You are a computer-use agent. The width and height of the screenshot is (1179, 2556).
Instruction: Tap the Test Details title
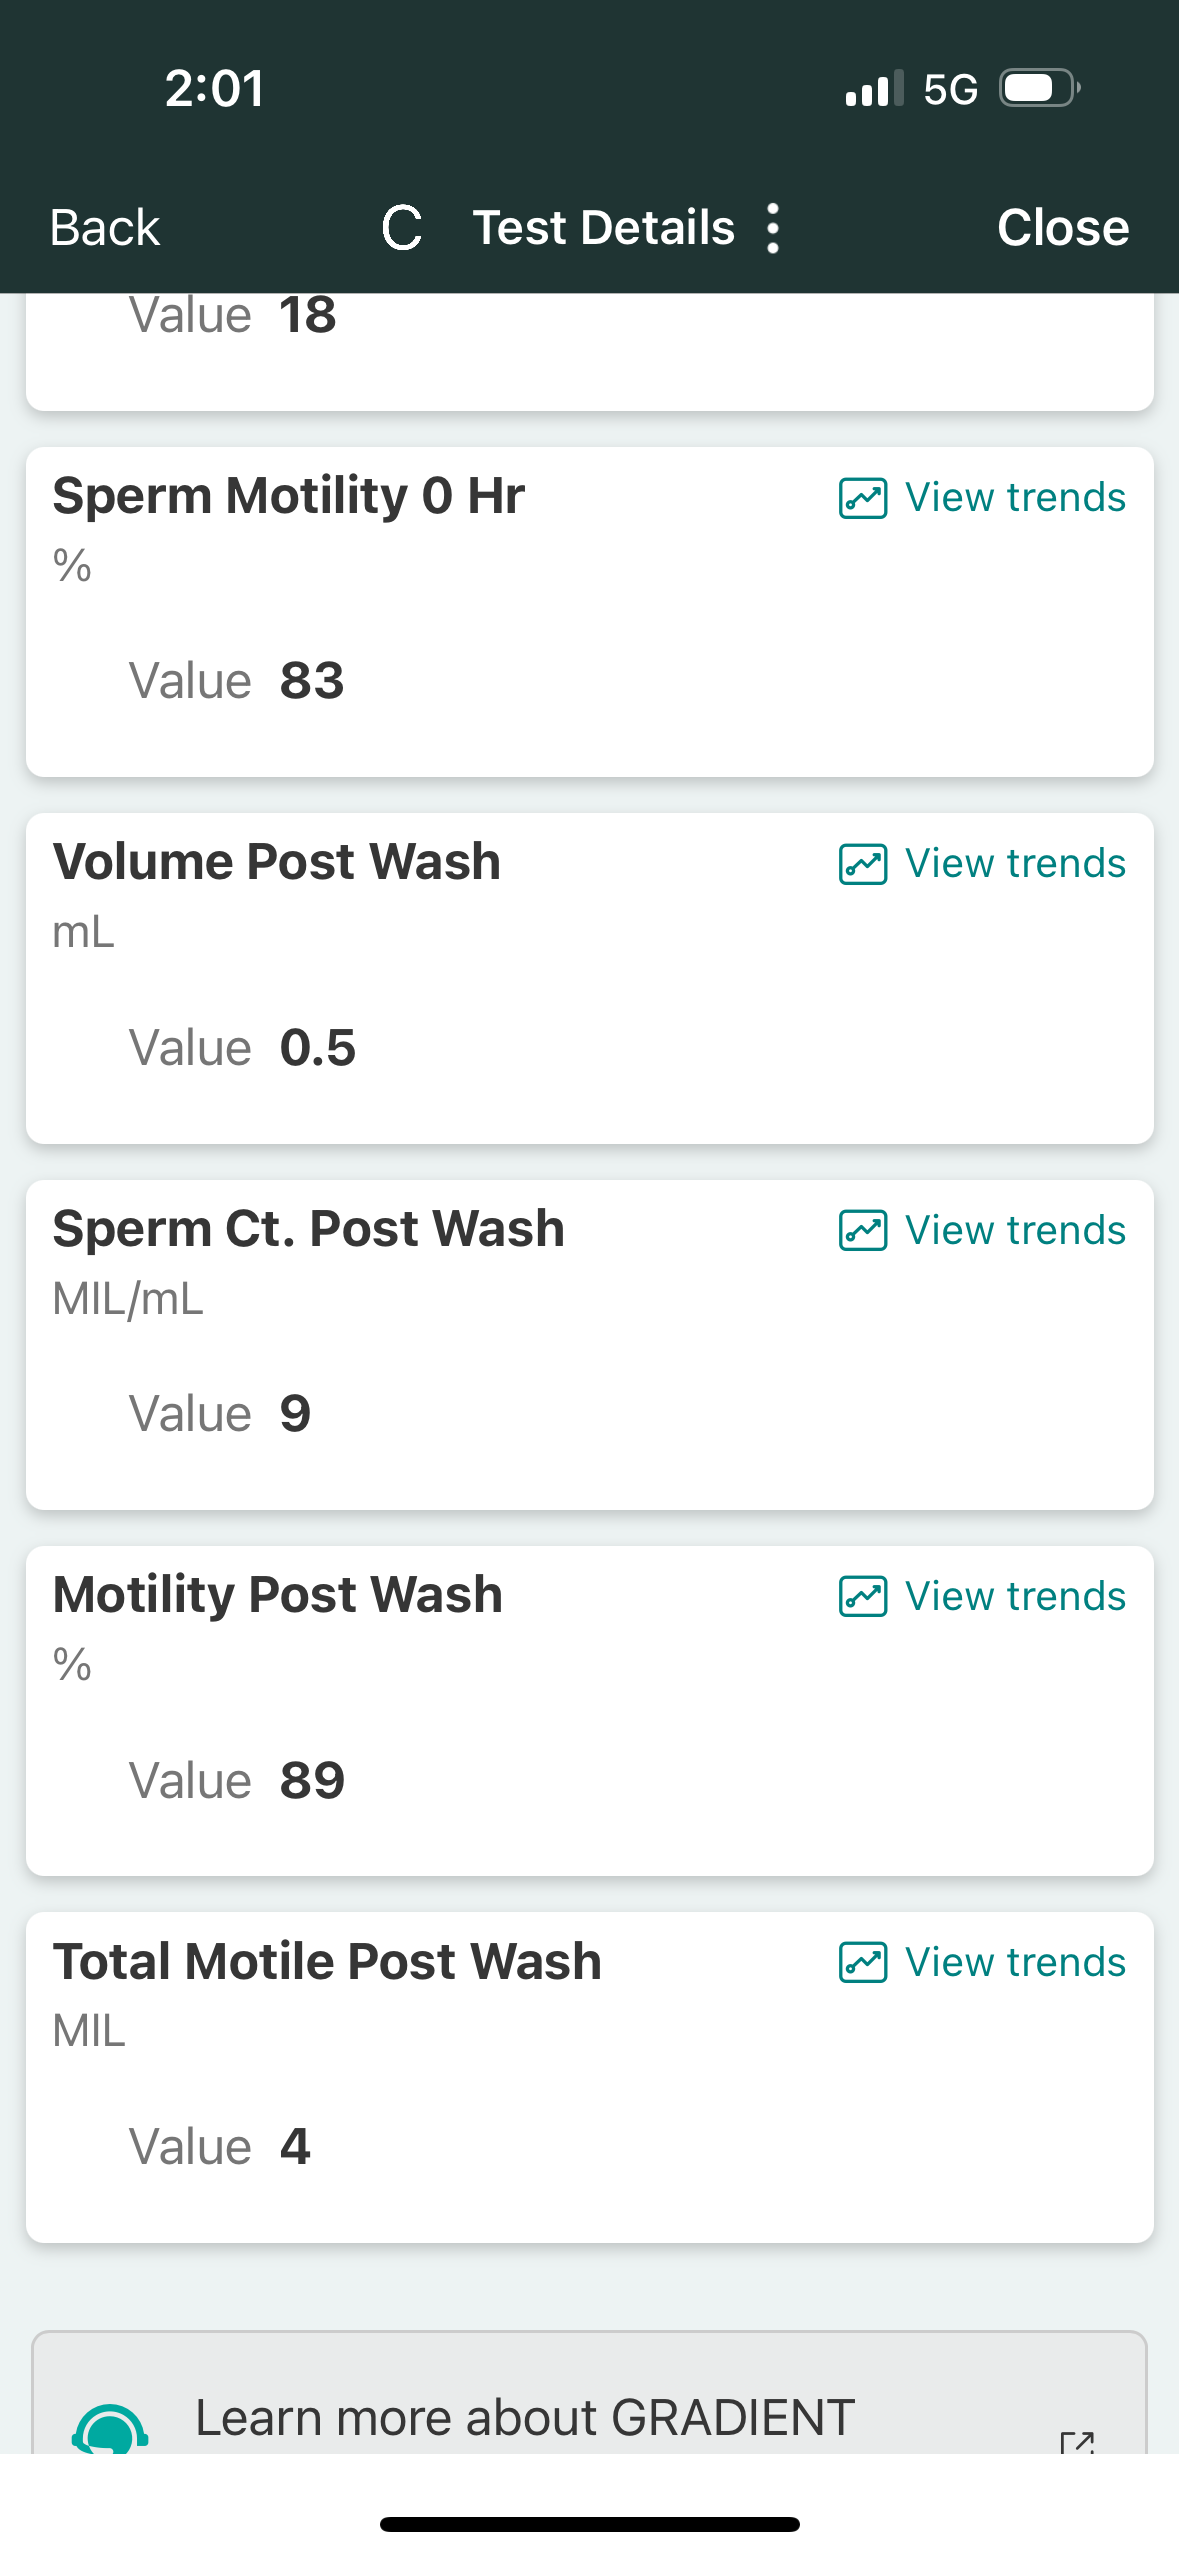(603, 228)
